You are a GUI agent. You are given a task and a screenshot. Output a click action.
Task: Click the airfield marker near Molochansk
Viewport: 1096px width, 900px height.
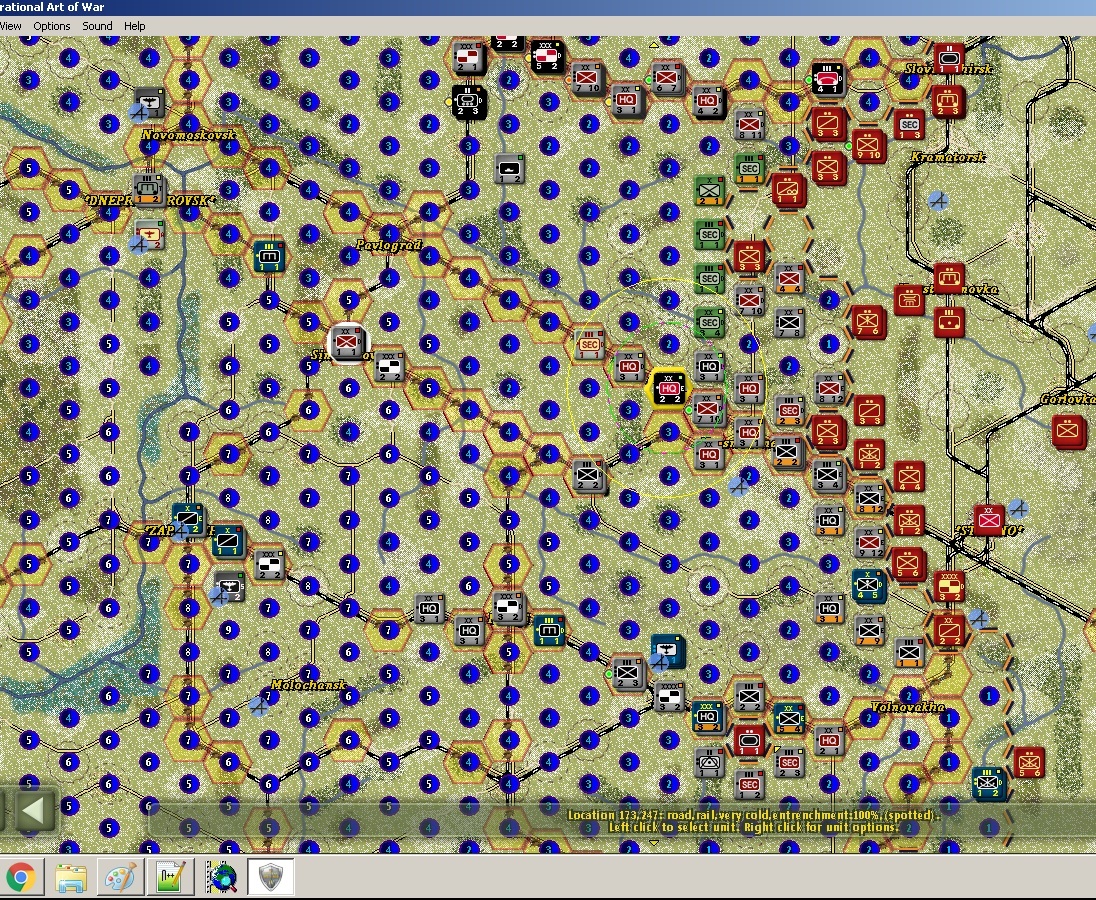pyautogui.click(x=259, y=706)
